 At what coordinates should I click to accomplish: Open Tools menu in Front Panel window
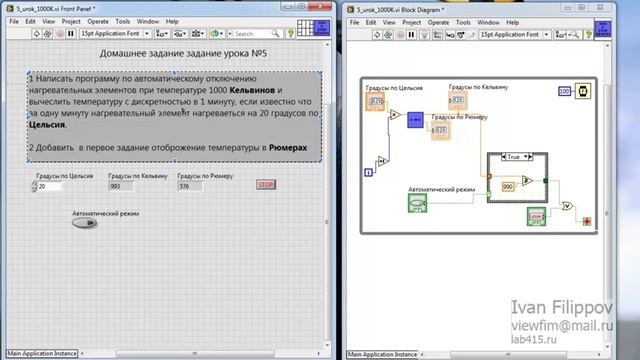click(122, 21)
